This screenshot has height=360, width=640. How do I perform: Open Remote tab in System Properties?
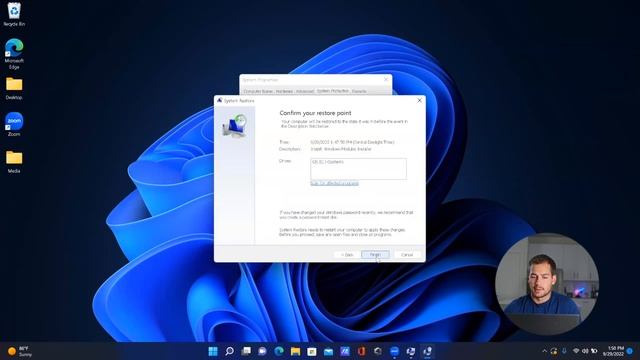[359, 91]
